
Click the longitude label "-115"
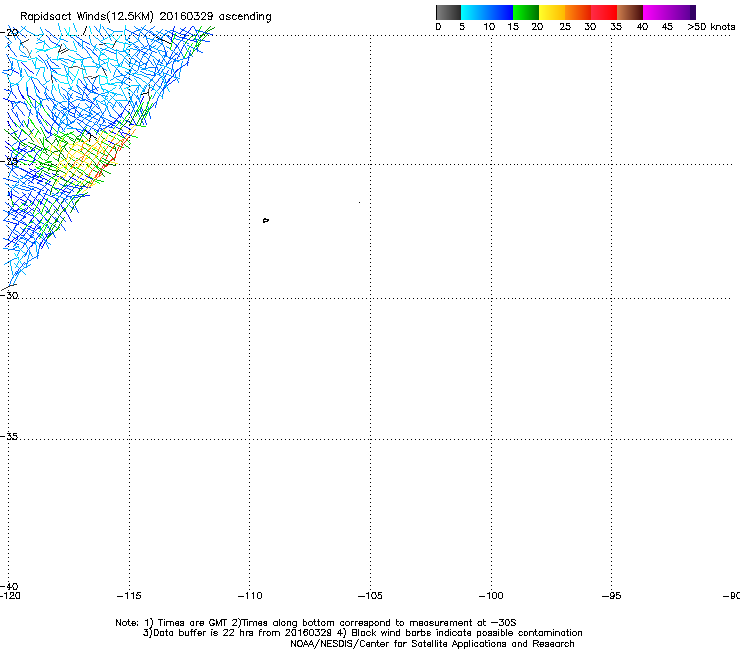point(129,596)
